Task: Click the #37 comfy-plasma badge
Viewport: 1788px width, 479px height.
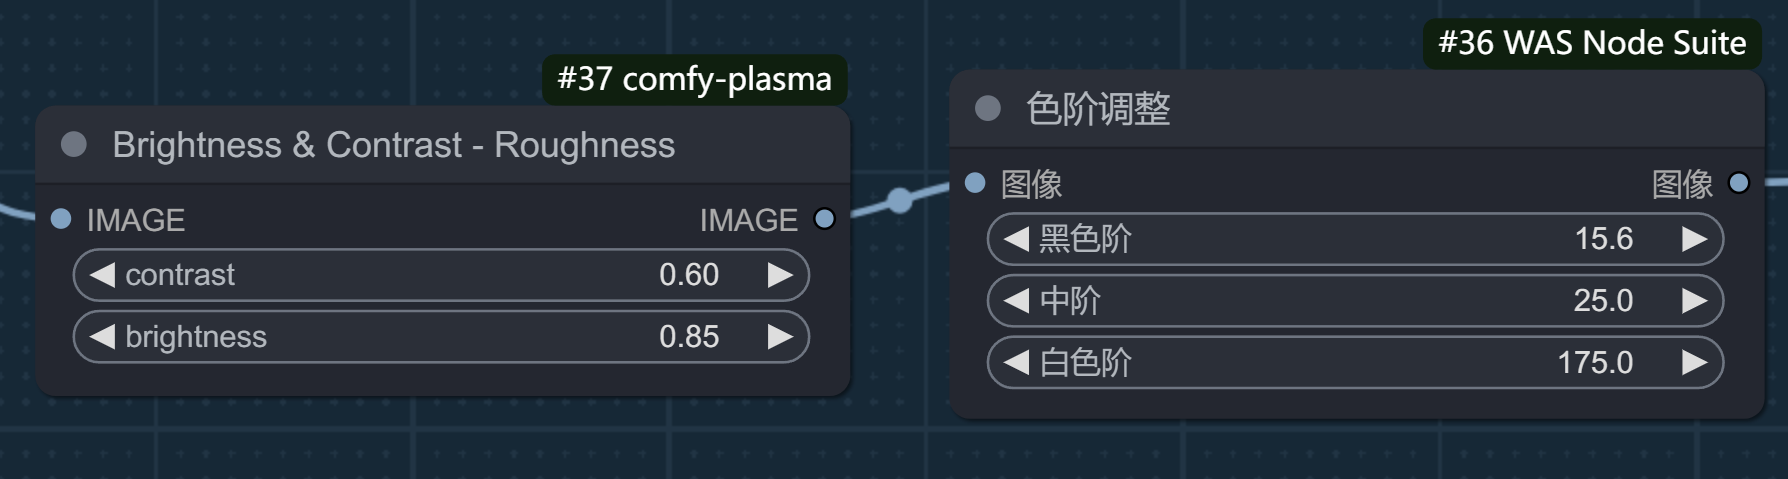Action: click(694, 79)
